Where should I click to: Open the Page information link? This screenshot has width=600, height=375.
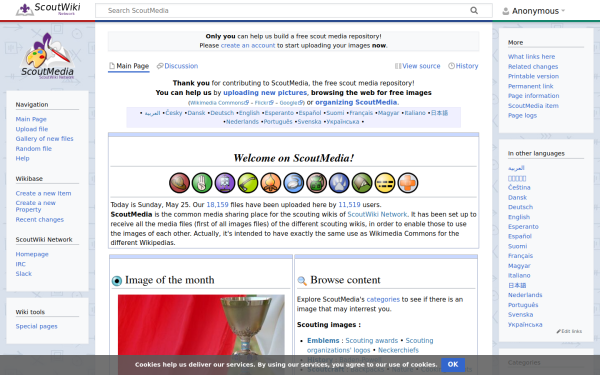pos(534,96)
